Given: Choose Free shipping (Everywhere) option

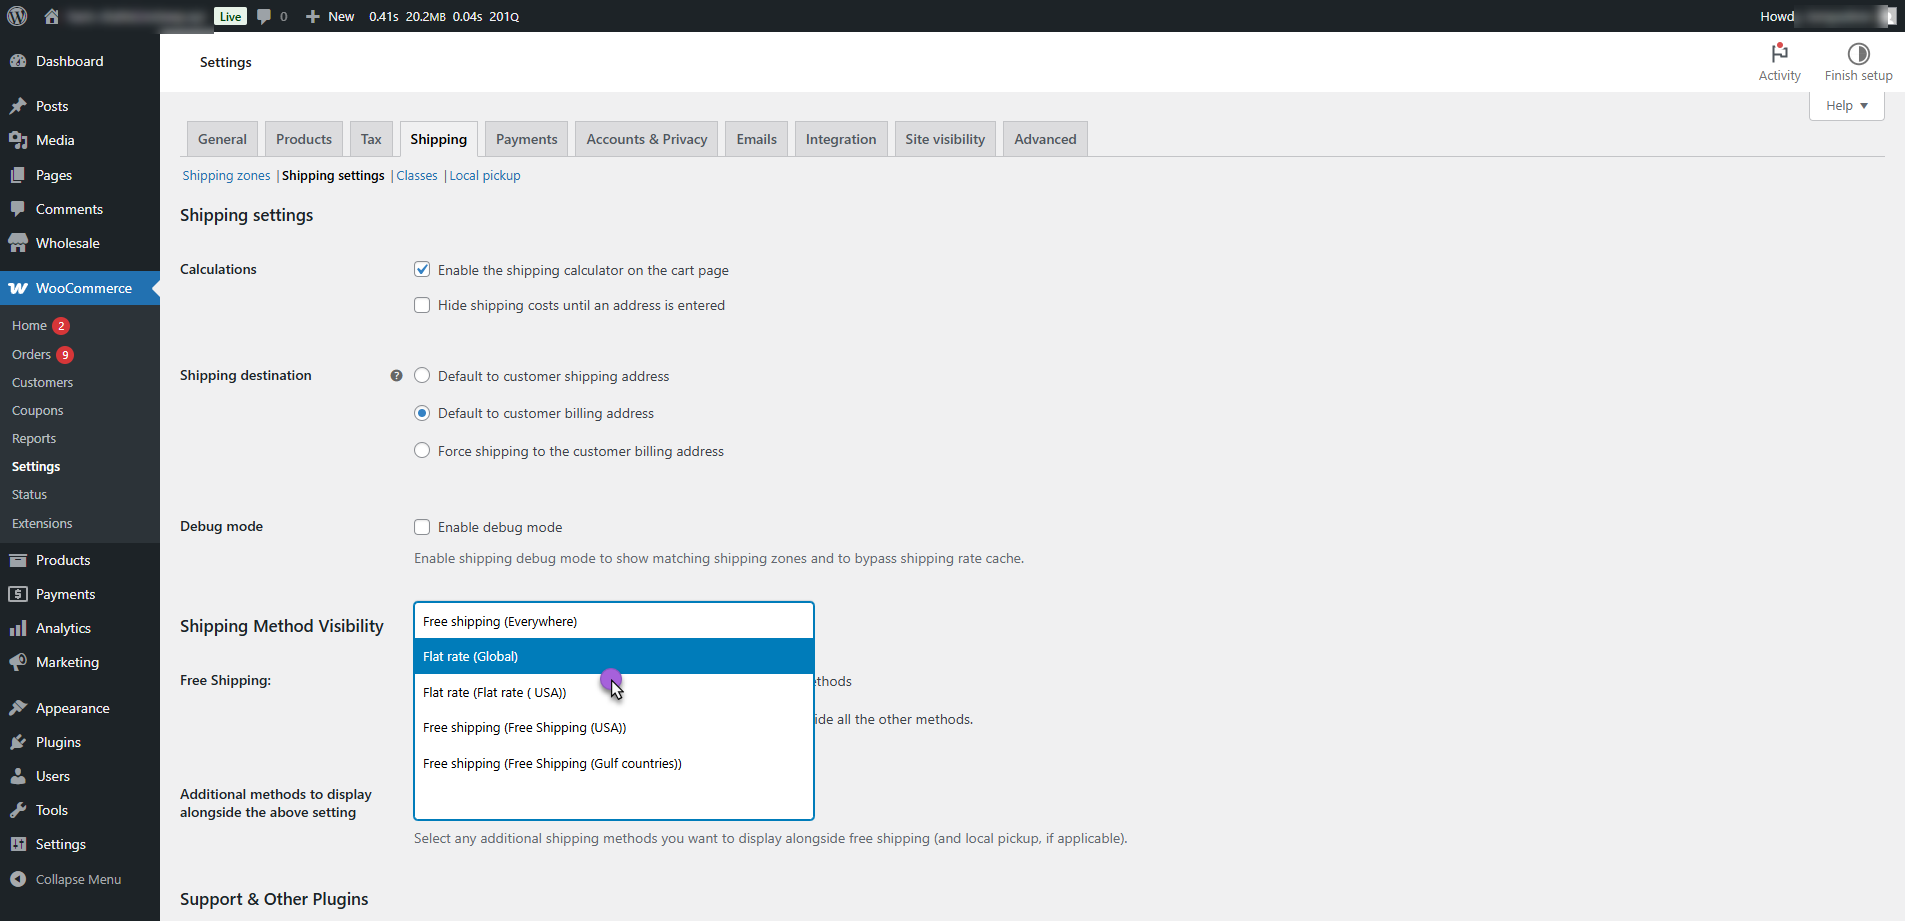Looking at the screenshot, I should click(x=614, y=621).
